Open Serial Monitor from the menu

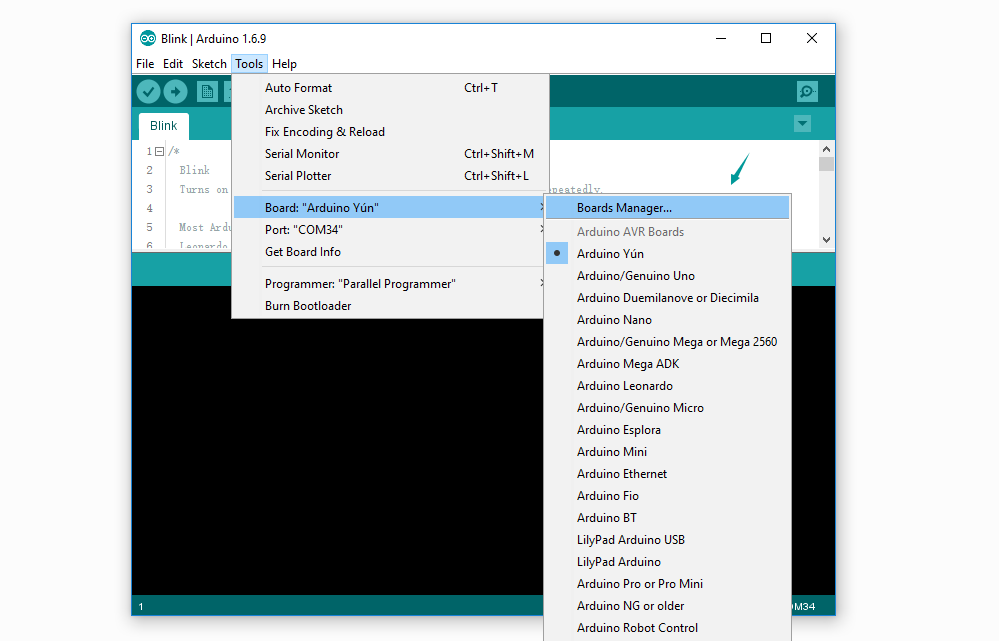click(x=391, y=154)
